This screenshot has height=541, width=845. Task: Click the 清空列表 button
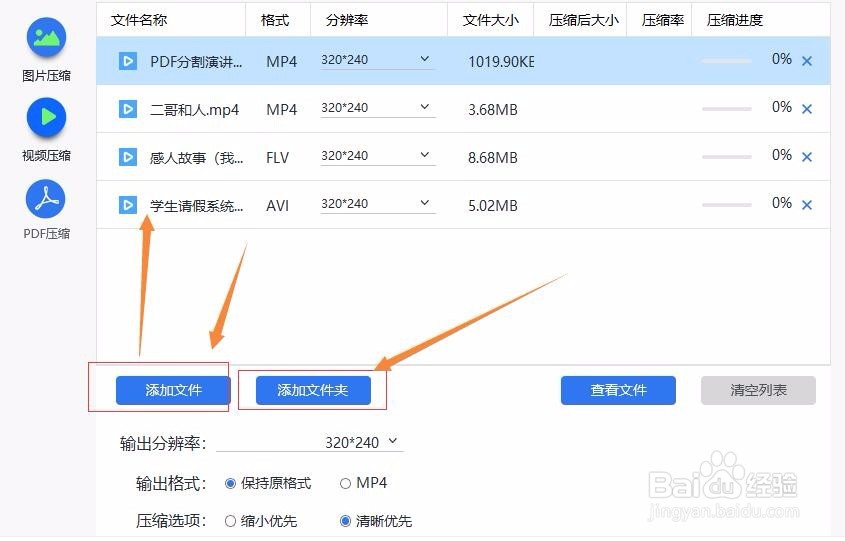click(x=758, y=390)
